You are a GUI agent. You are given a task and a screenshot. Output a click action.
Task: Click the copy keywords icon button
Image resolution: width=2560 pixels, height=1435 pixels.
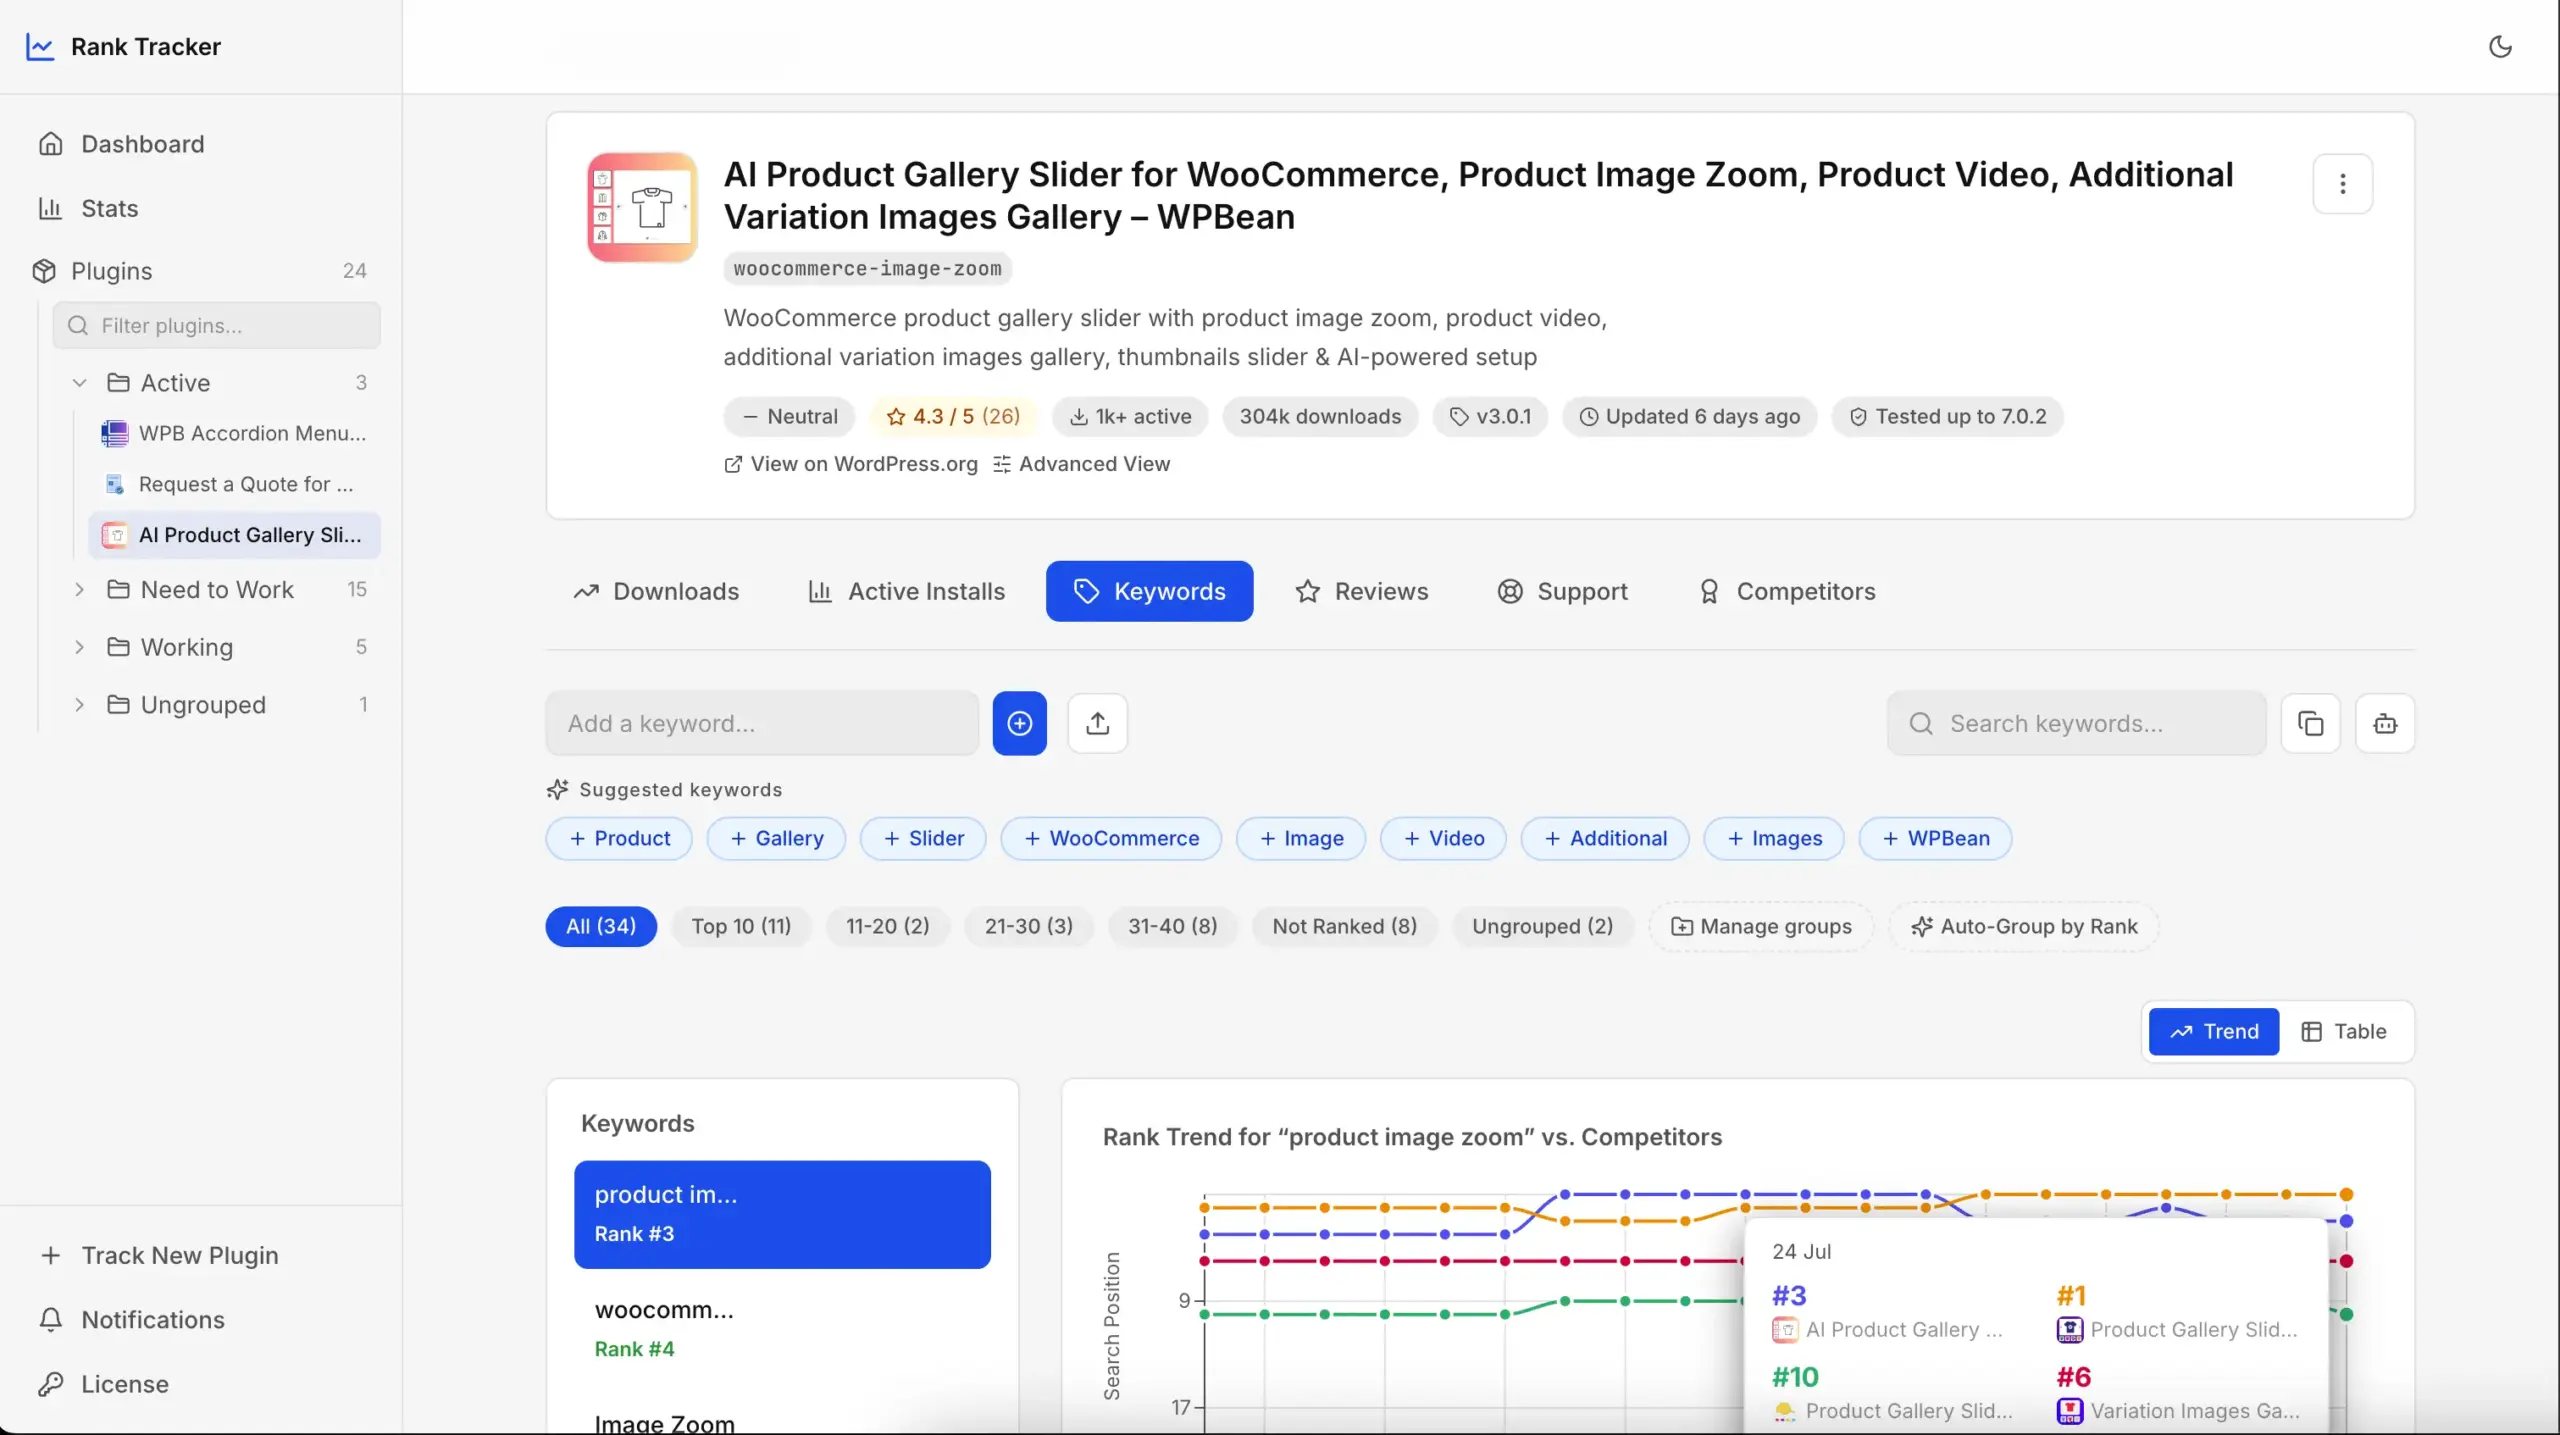[2310, 723]
